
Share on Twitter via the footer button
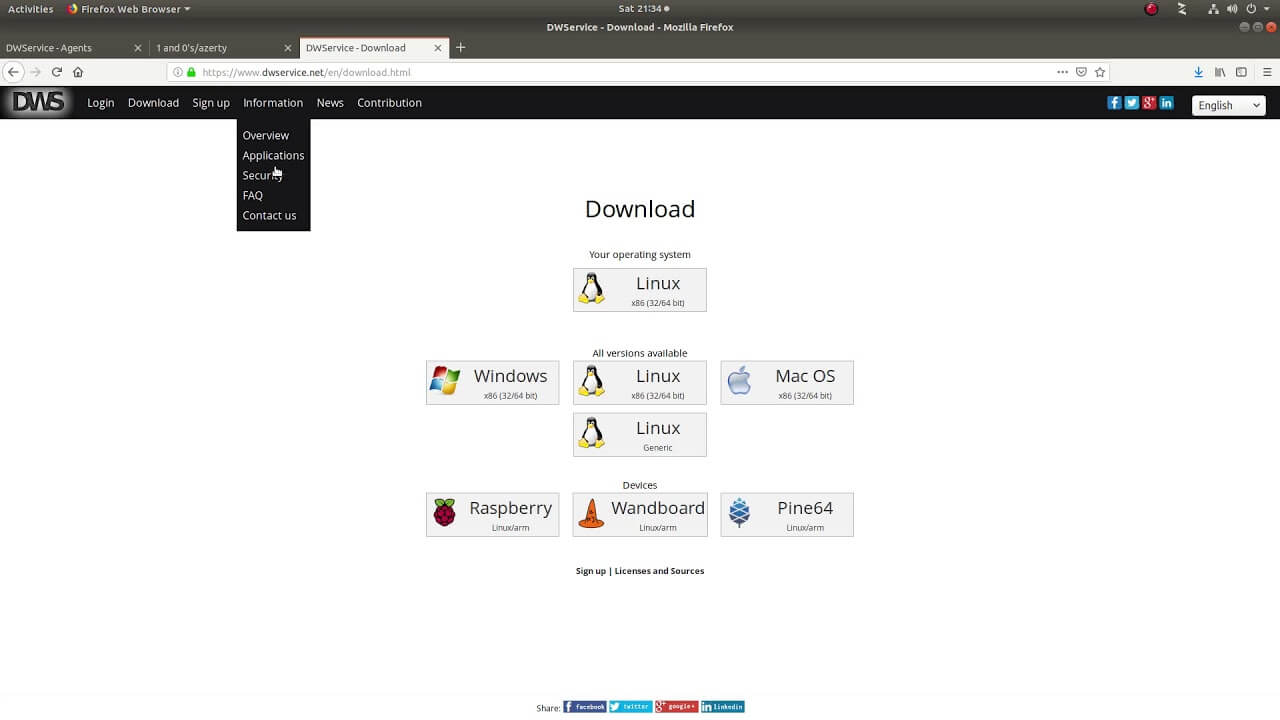pyautogui.click(x=631, y=706)
